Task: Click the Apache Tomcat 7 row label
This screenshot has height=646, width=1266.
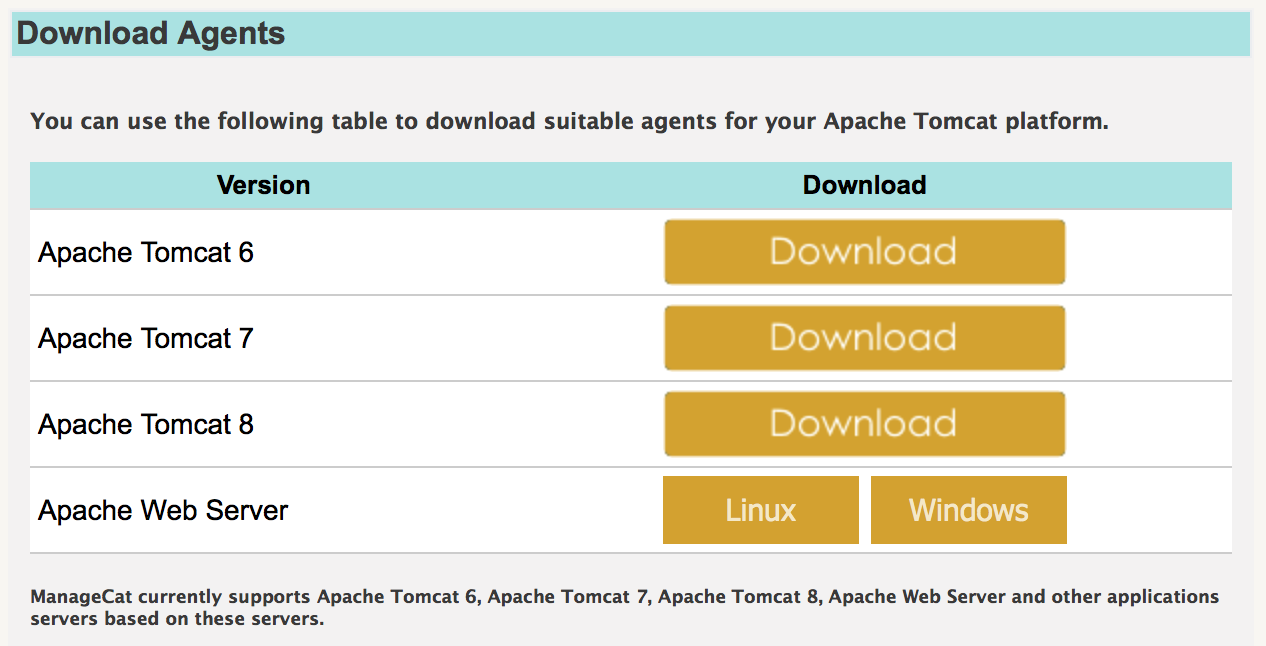Action: (x=146, y=339)
